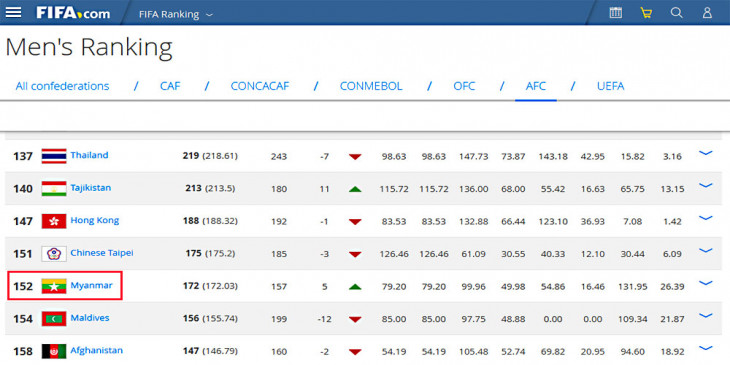The height and width of the screenshot is (365, 730).
Task: Expand the Afghanistan row details
Action: 706,348
